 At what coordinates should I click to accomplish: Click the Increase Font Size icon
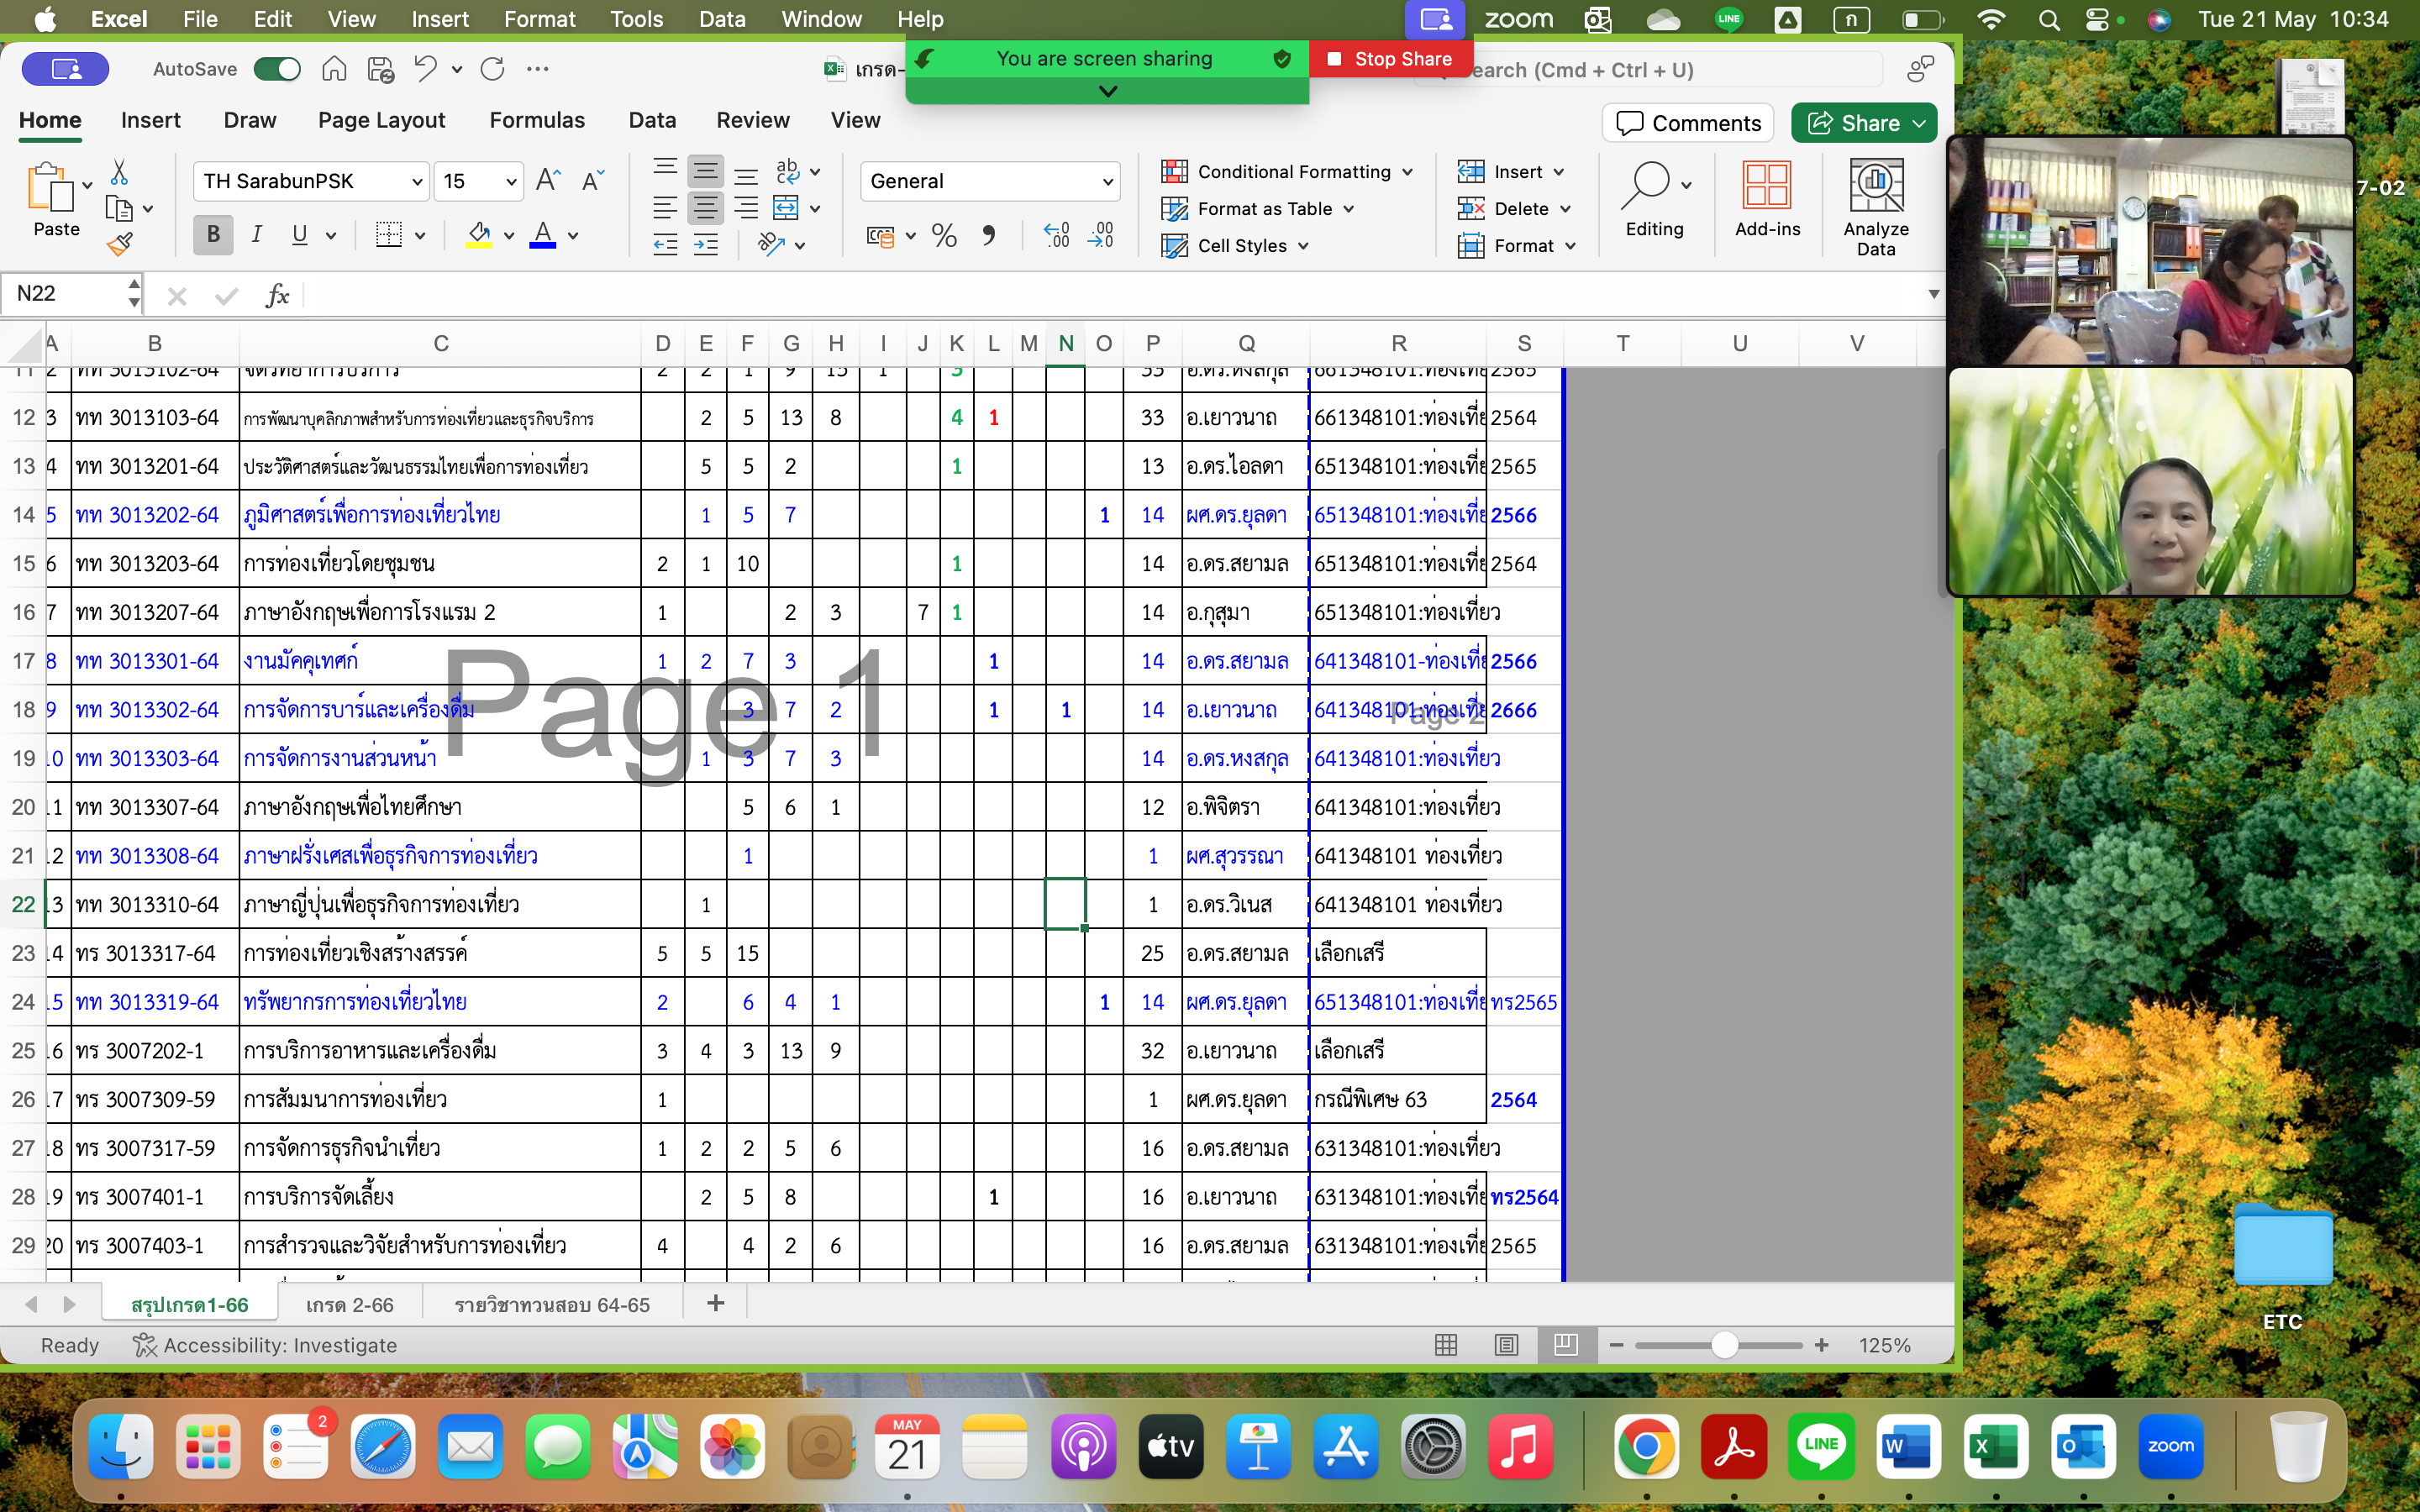pos(547,180)
